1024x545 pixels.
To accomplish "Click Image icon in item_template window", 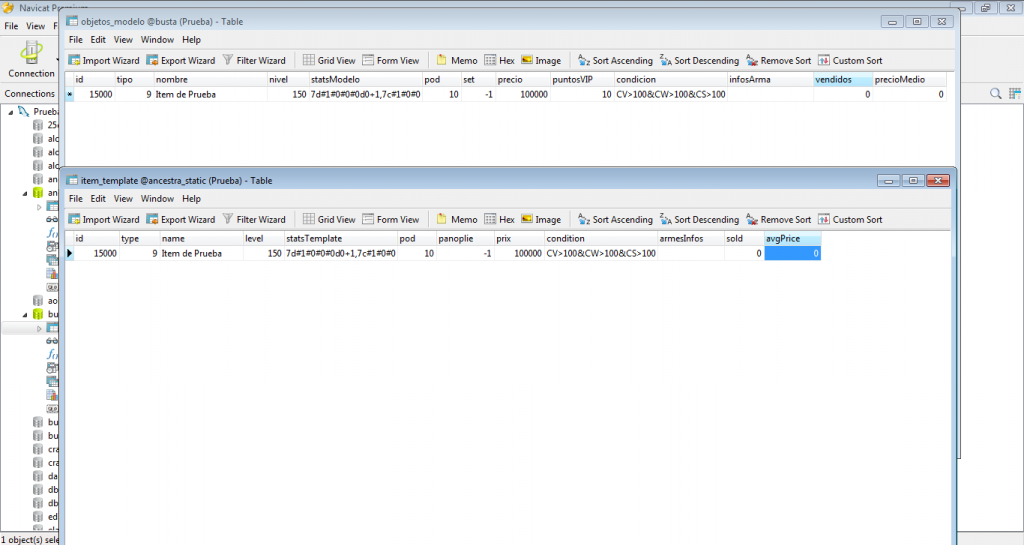I will click(x=541, y=219).
